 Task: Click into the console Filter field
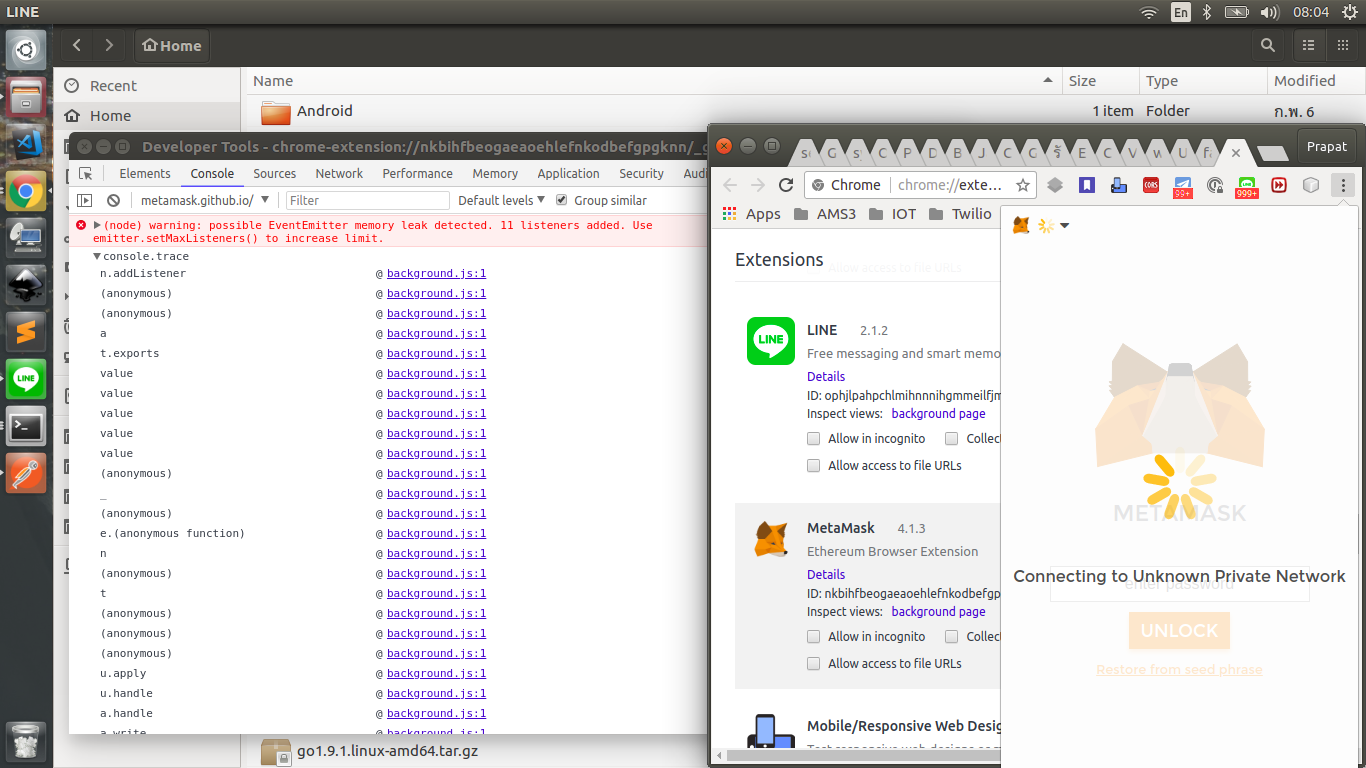pos(366,200)
